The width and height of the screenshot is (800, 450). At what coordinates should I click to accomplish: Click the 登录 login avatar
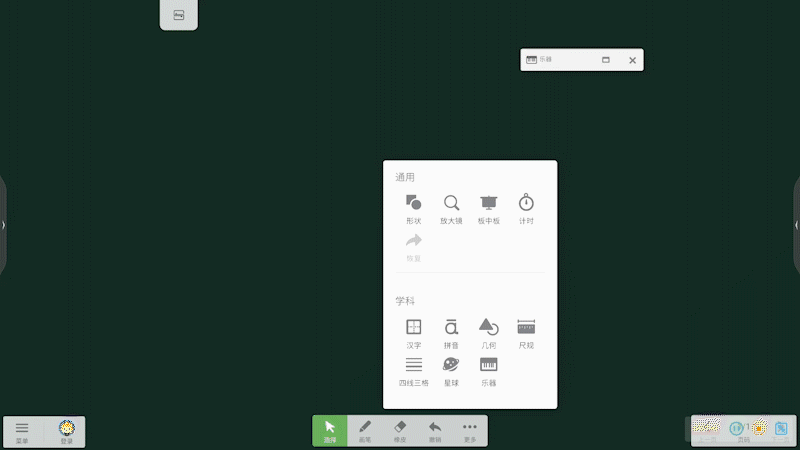click(x=66, y=431)
